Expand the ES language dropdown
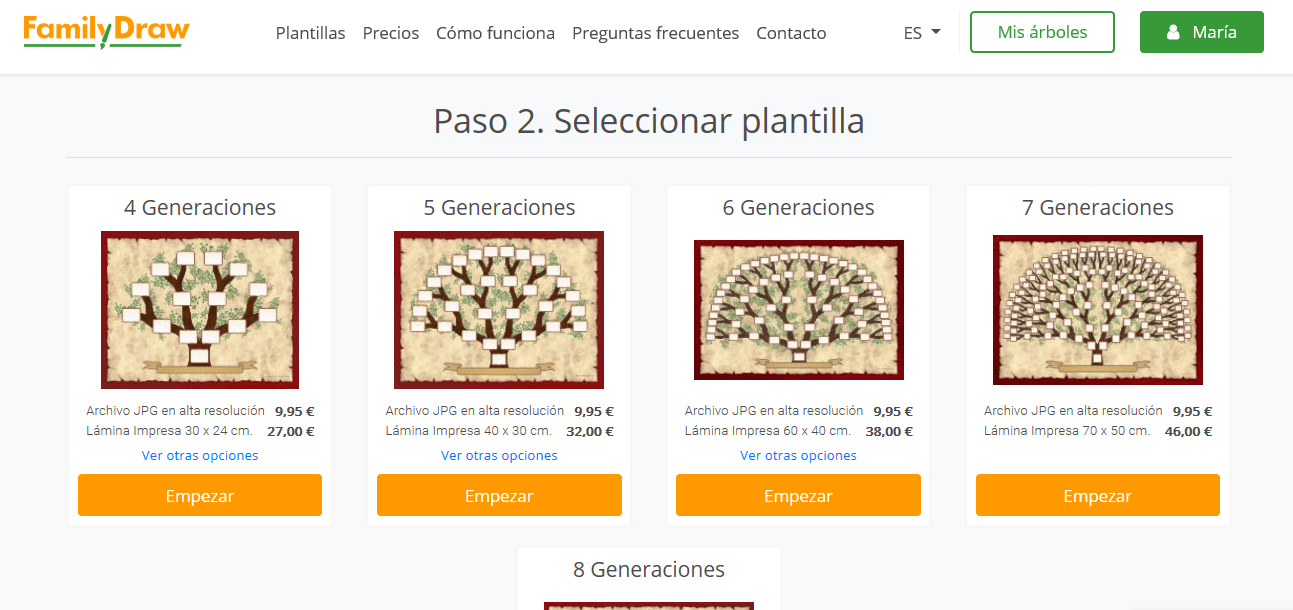The image size is (1293, 610). (x=921, y=33)
